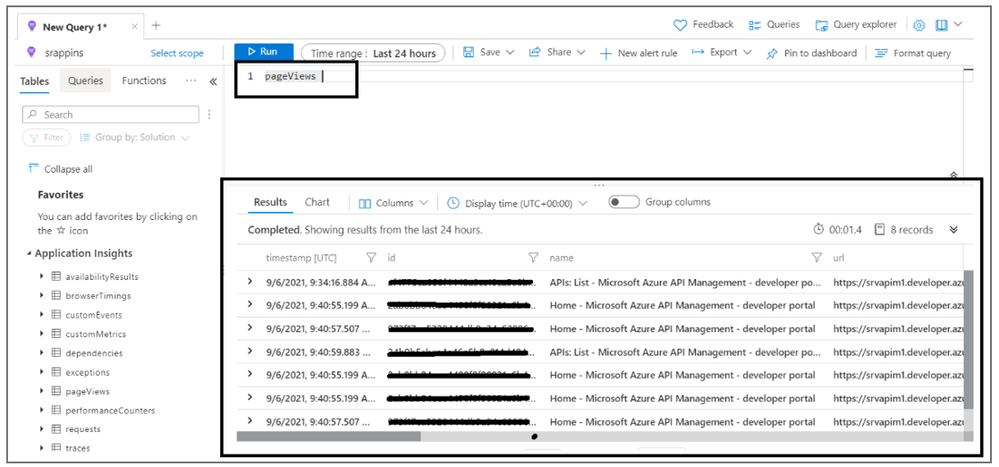The height and width of the screenshot is (467, 999).
Task: Switch to the Functions tab
Action: click(144, 81)
